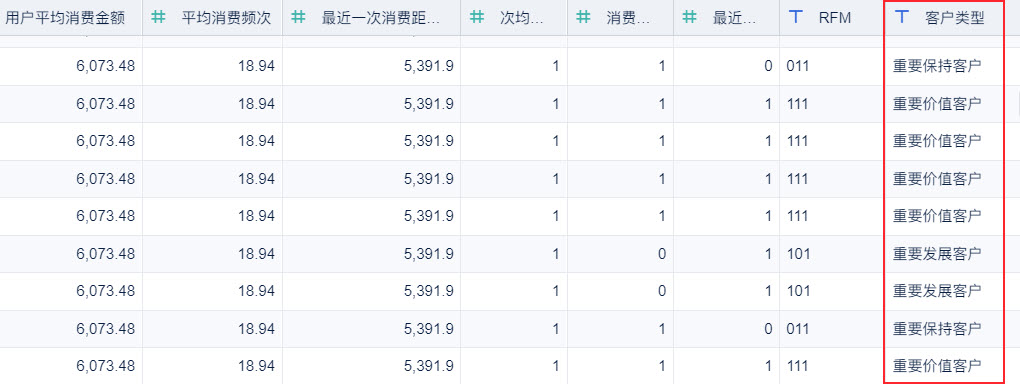The height and width of the screenshot is (384, 1020).
Task: Click the RFM column header text
Action: click(x=835, y=18)
